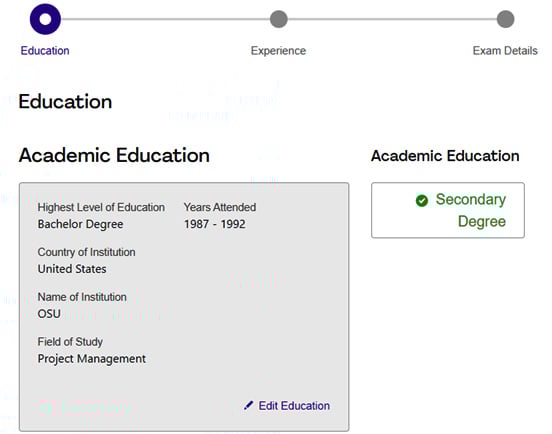Click the Edit Education link

click(x=294, y=405)
